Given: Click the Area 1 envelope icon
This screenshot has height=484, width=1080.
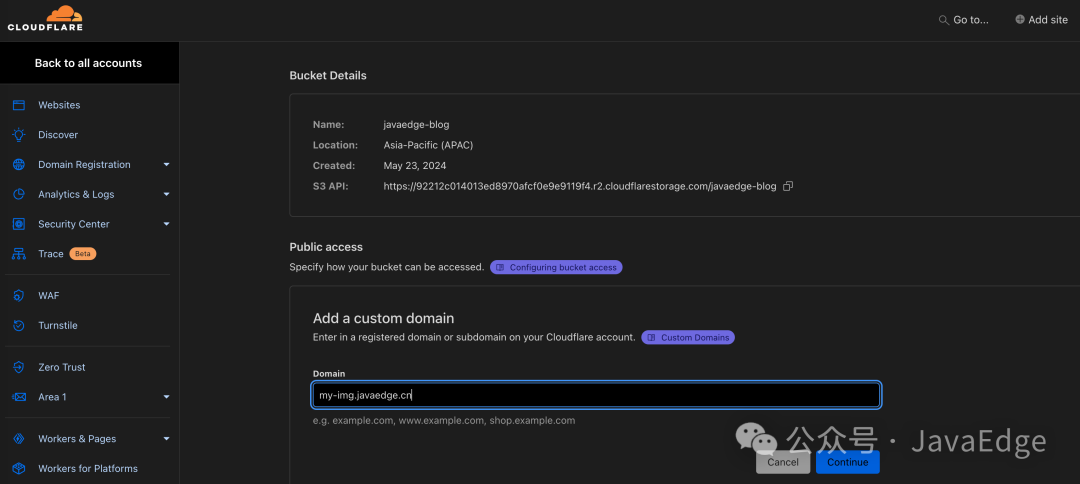Looking at the screenshot, I should coord(19,397).
